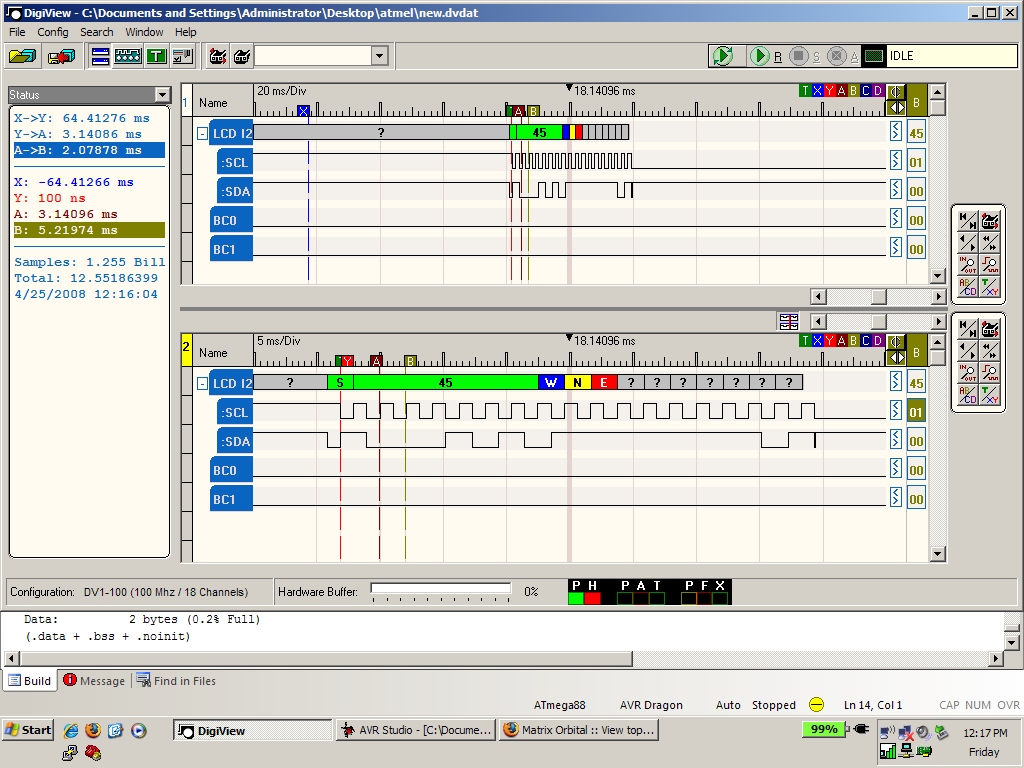Image resolution: width=1024 pixels, height=768 pixels.
Task: Switch to Matrix Orbital Firefox window in taskbar
Action: click(x=579, y=730)
